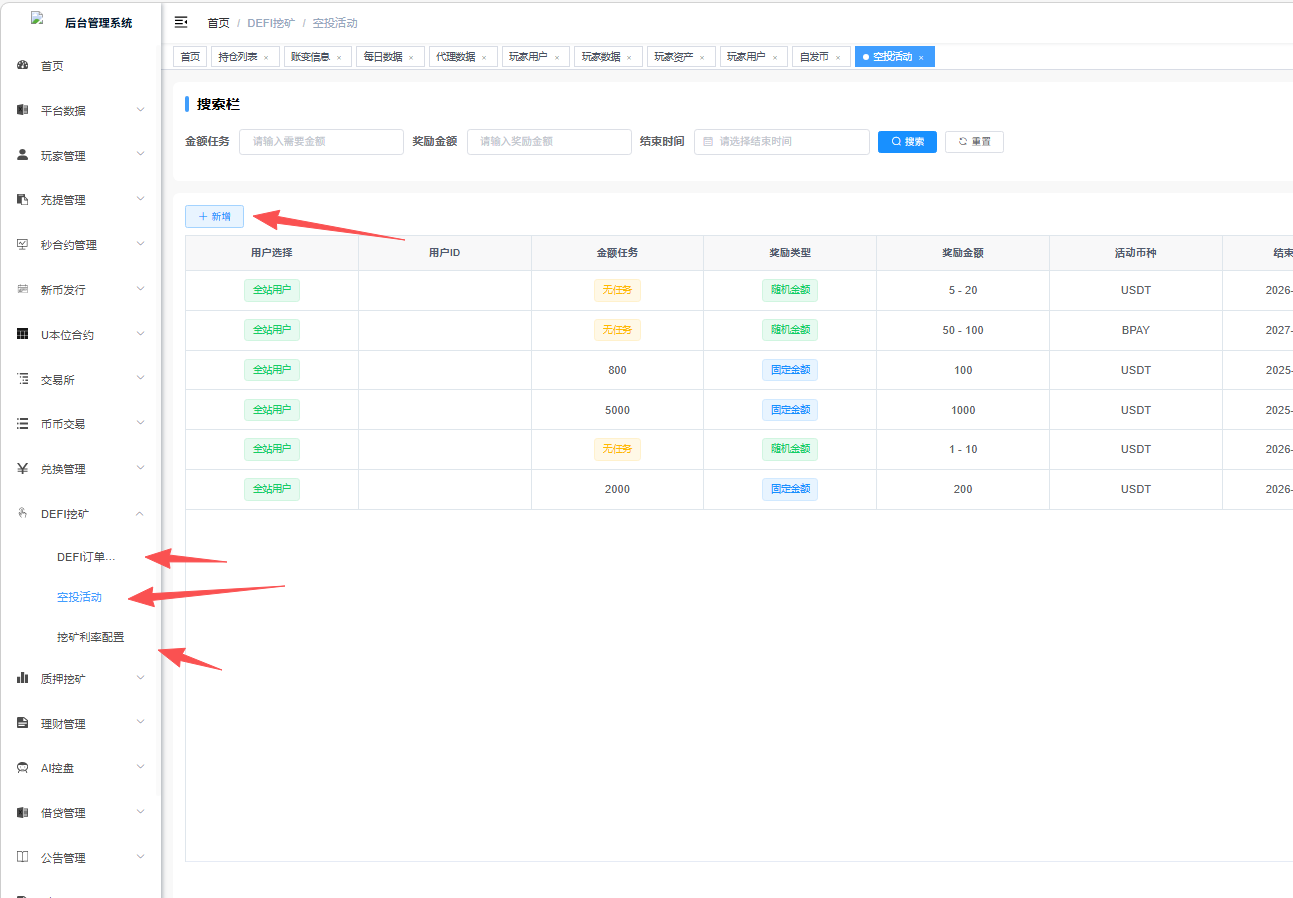1293x898 pixels.
Task: Focus the 奖励金额 input field
Action: [x=549, y=142]
